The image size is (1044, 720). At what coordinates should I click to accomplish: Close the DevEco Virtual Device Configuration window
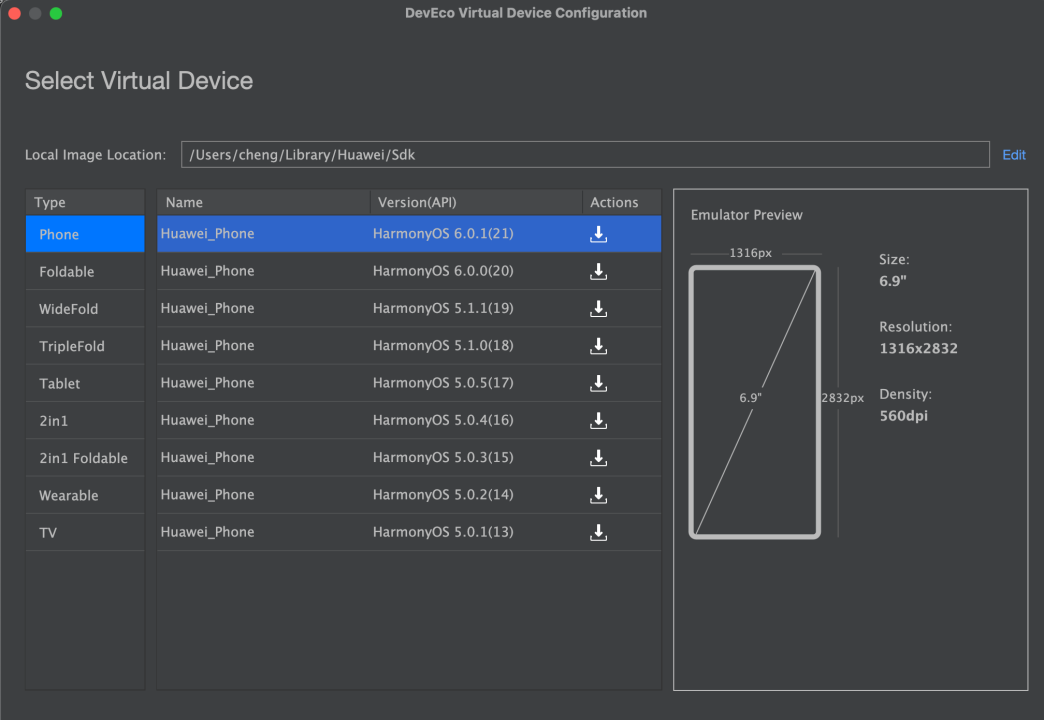click(x=15, y=13)
